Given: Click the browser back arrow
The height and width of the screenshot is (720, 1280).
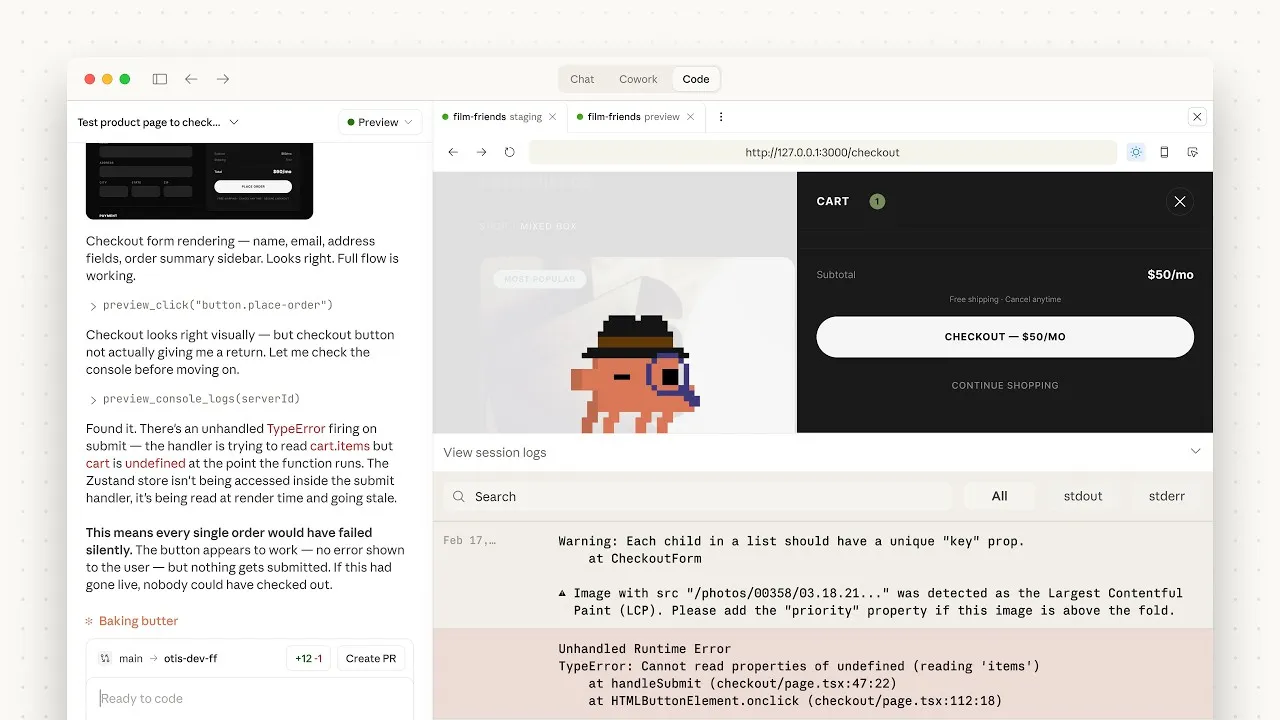Looking at the screenshot, I should point(453,152).
